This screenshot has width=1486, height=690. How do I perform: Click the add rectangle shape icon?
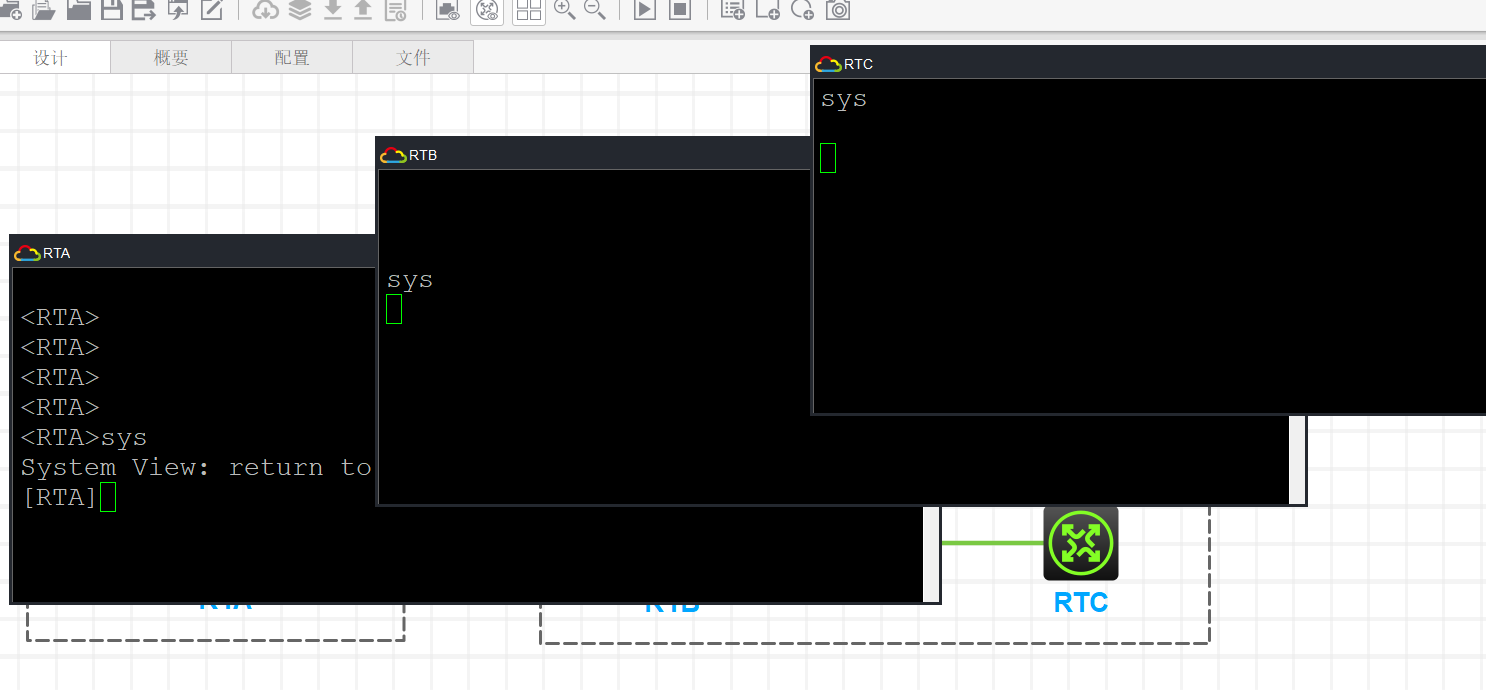(768, 10)
